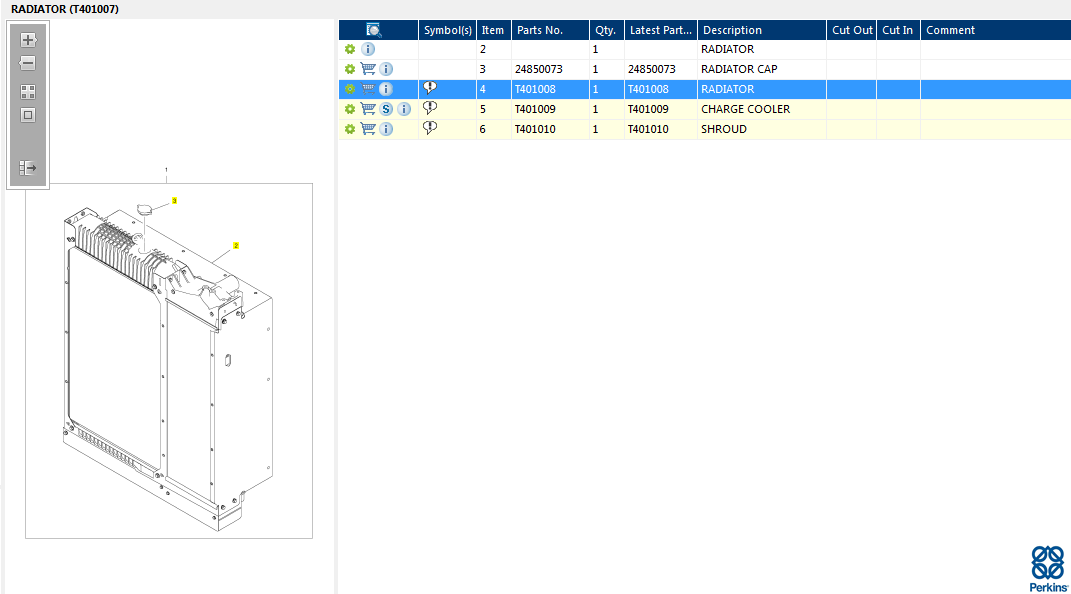Click the RADIATOR (T401007) title
The image size is (1071, 594).
(65, 9)
